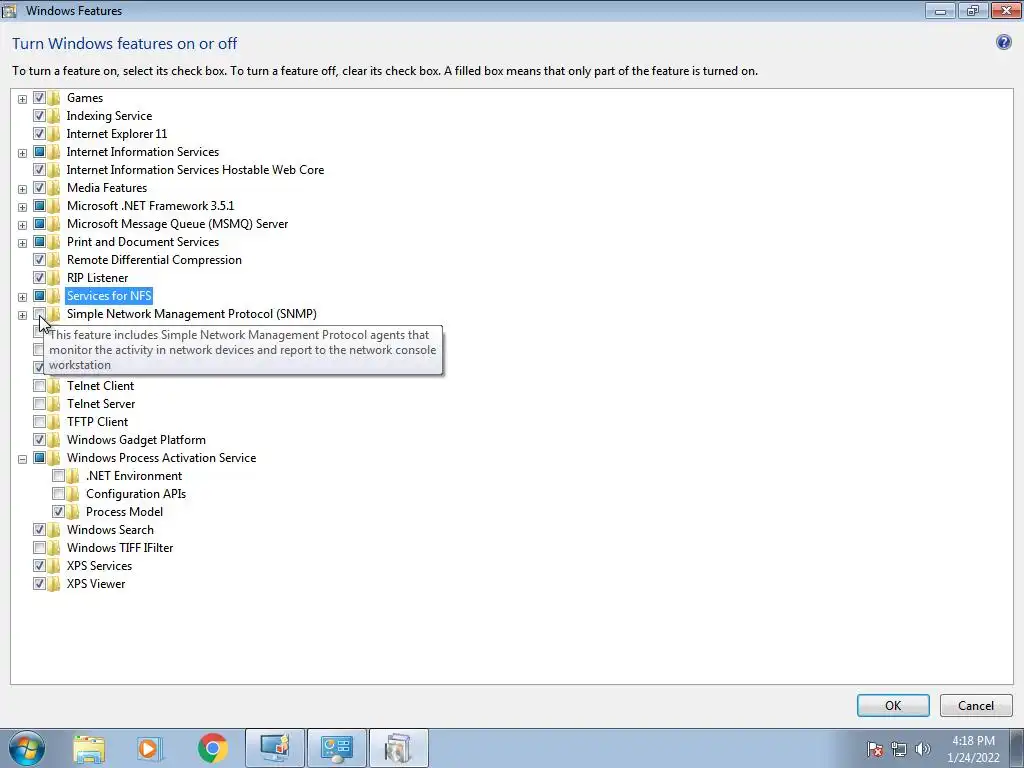
Task: Click the folder icon beside .NET Environment
Action: point(73,476)
